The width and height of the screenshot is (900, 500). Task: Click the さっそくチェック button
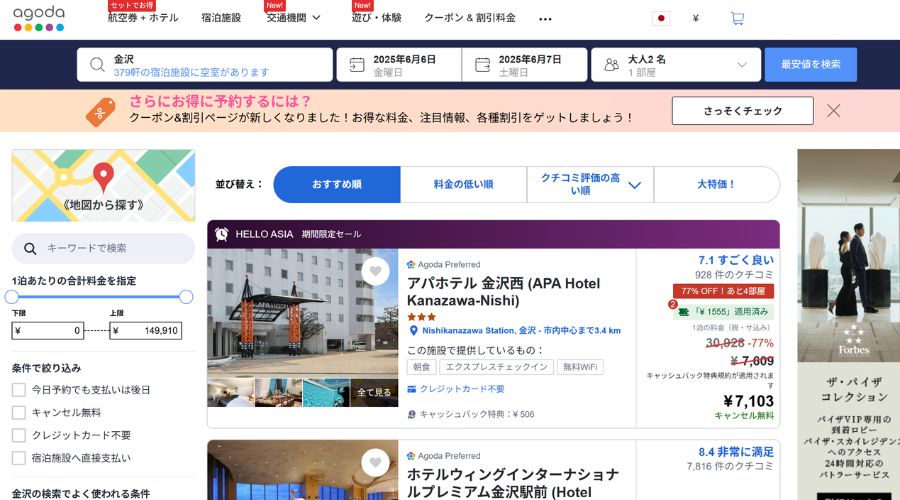(x=743, y=111)
